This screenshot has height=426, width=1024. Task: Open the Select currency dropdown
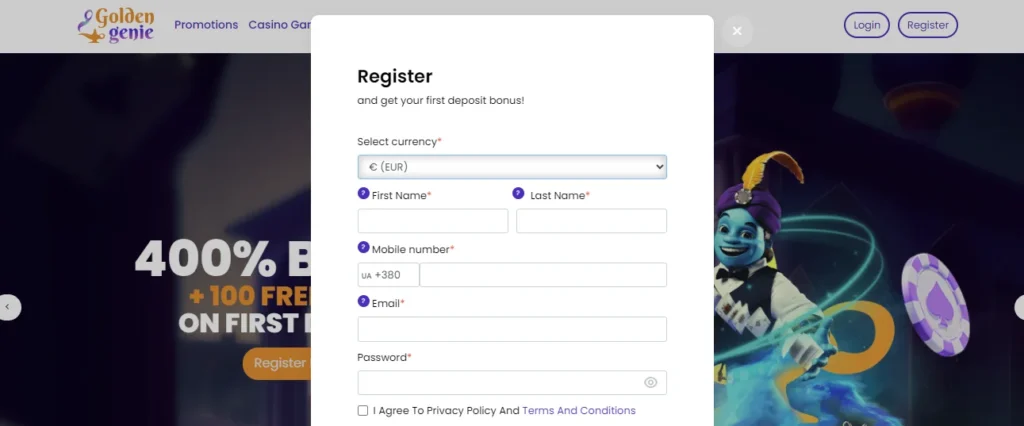point(512,167)
